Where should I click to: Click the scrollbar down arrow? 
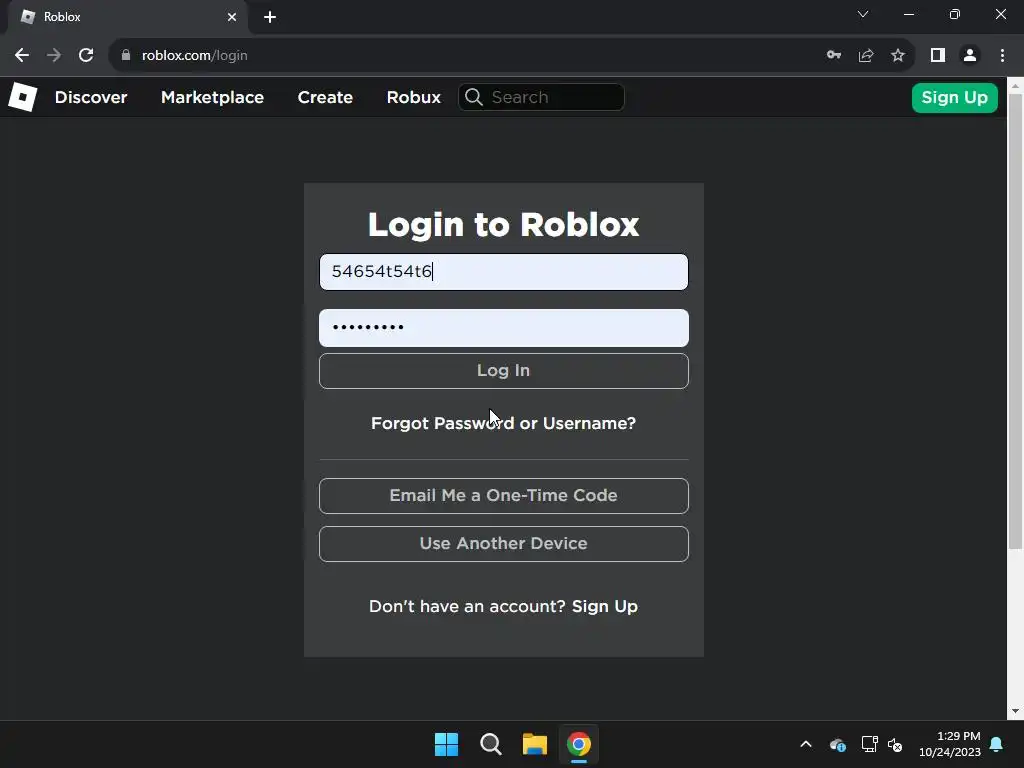coord(1015,711)
